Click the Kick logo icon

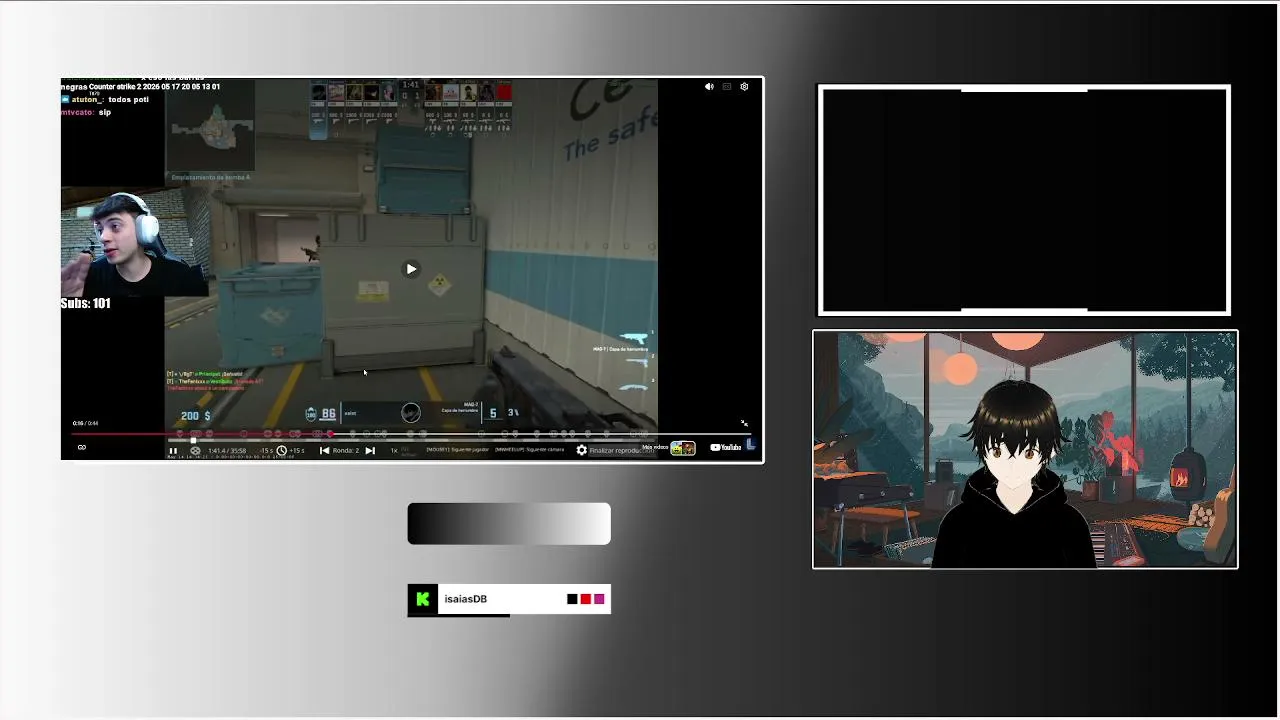pyautogui.click(x=423, y=599)
